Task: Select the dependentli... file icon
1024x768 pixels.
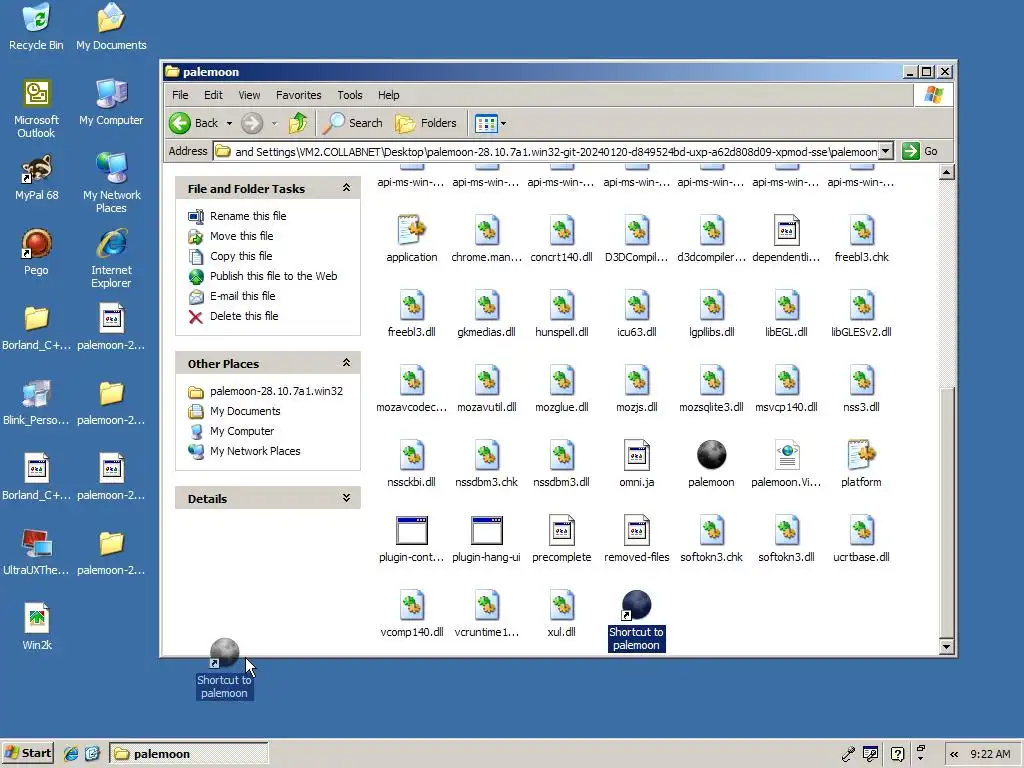Action: (786, 229)
